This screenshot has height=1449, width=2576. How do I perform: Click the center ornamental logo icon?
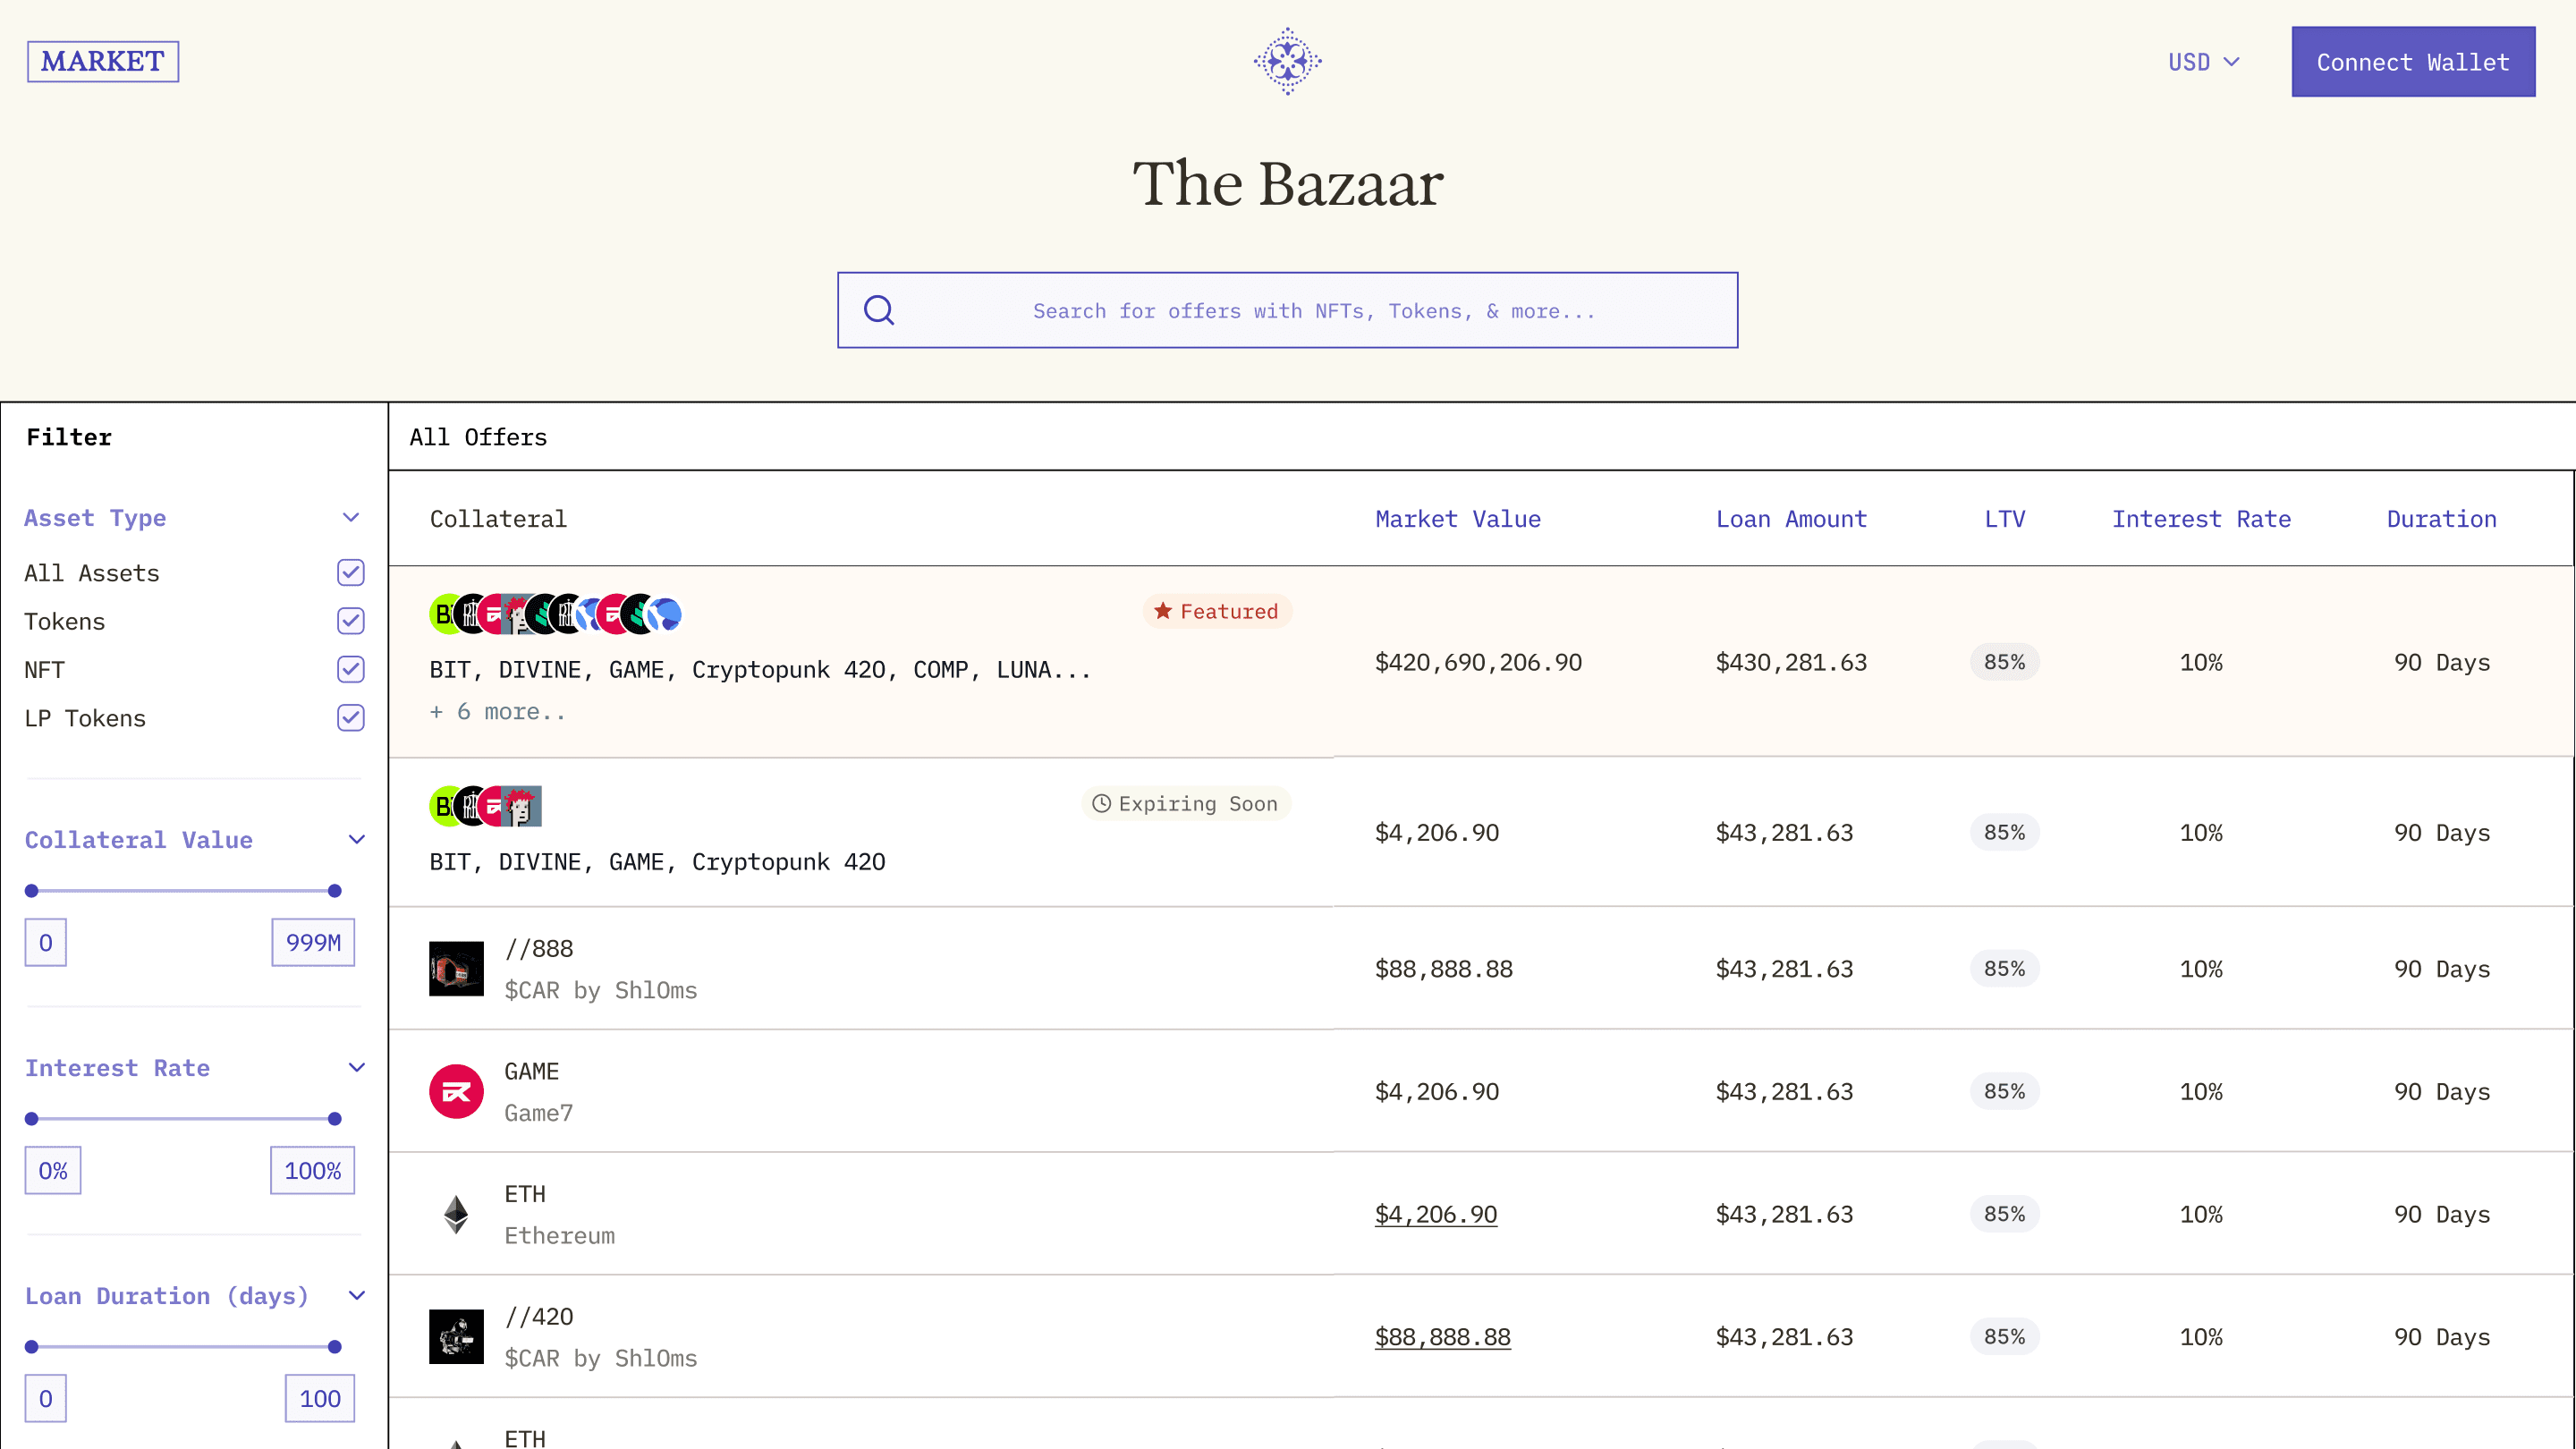1287,61
